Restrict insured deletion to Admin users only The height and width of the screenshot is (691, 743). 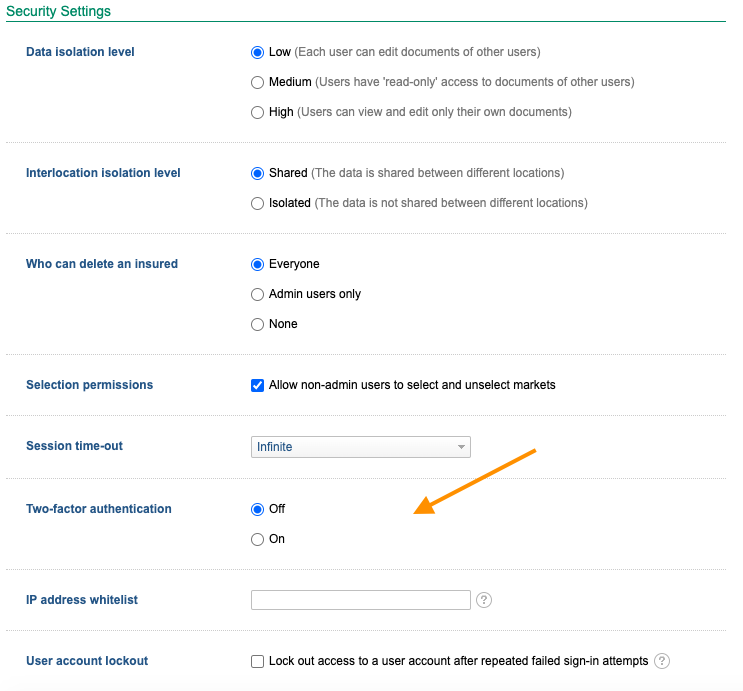[x=258, y=294]
